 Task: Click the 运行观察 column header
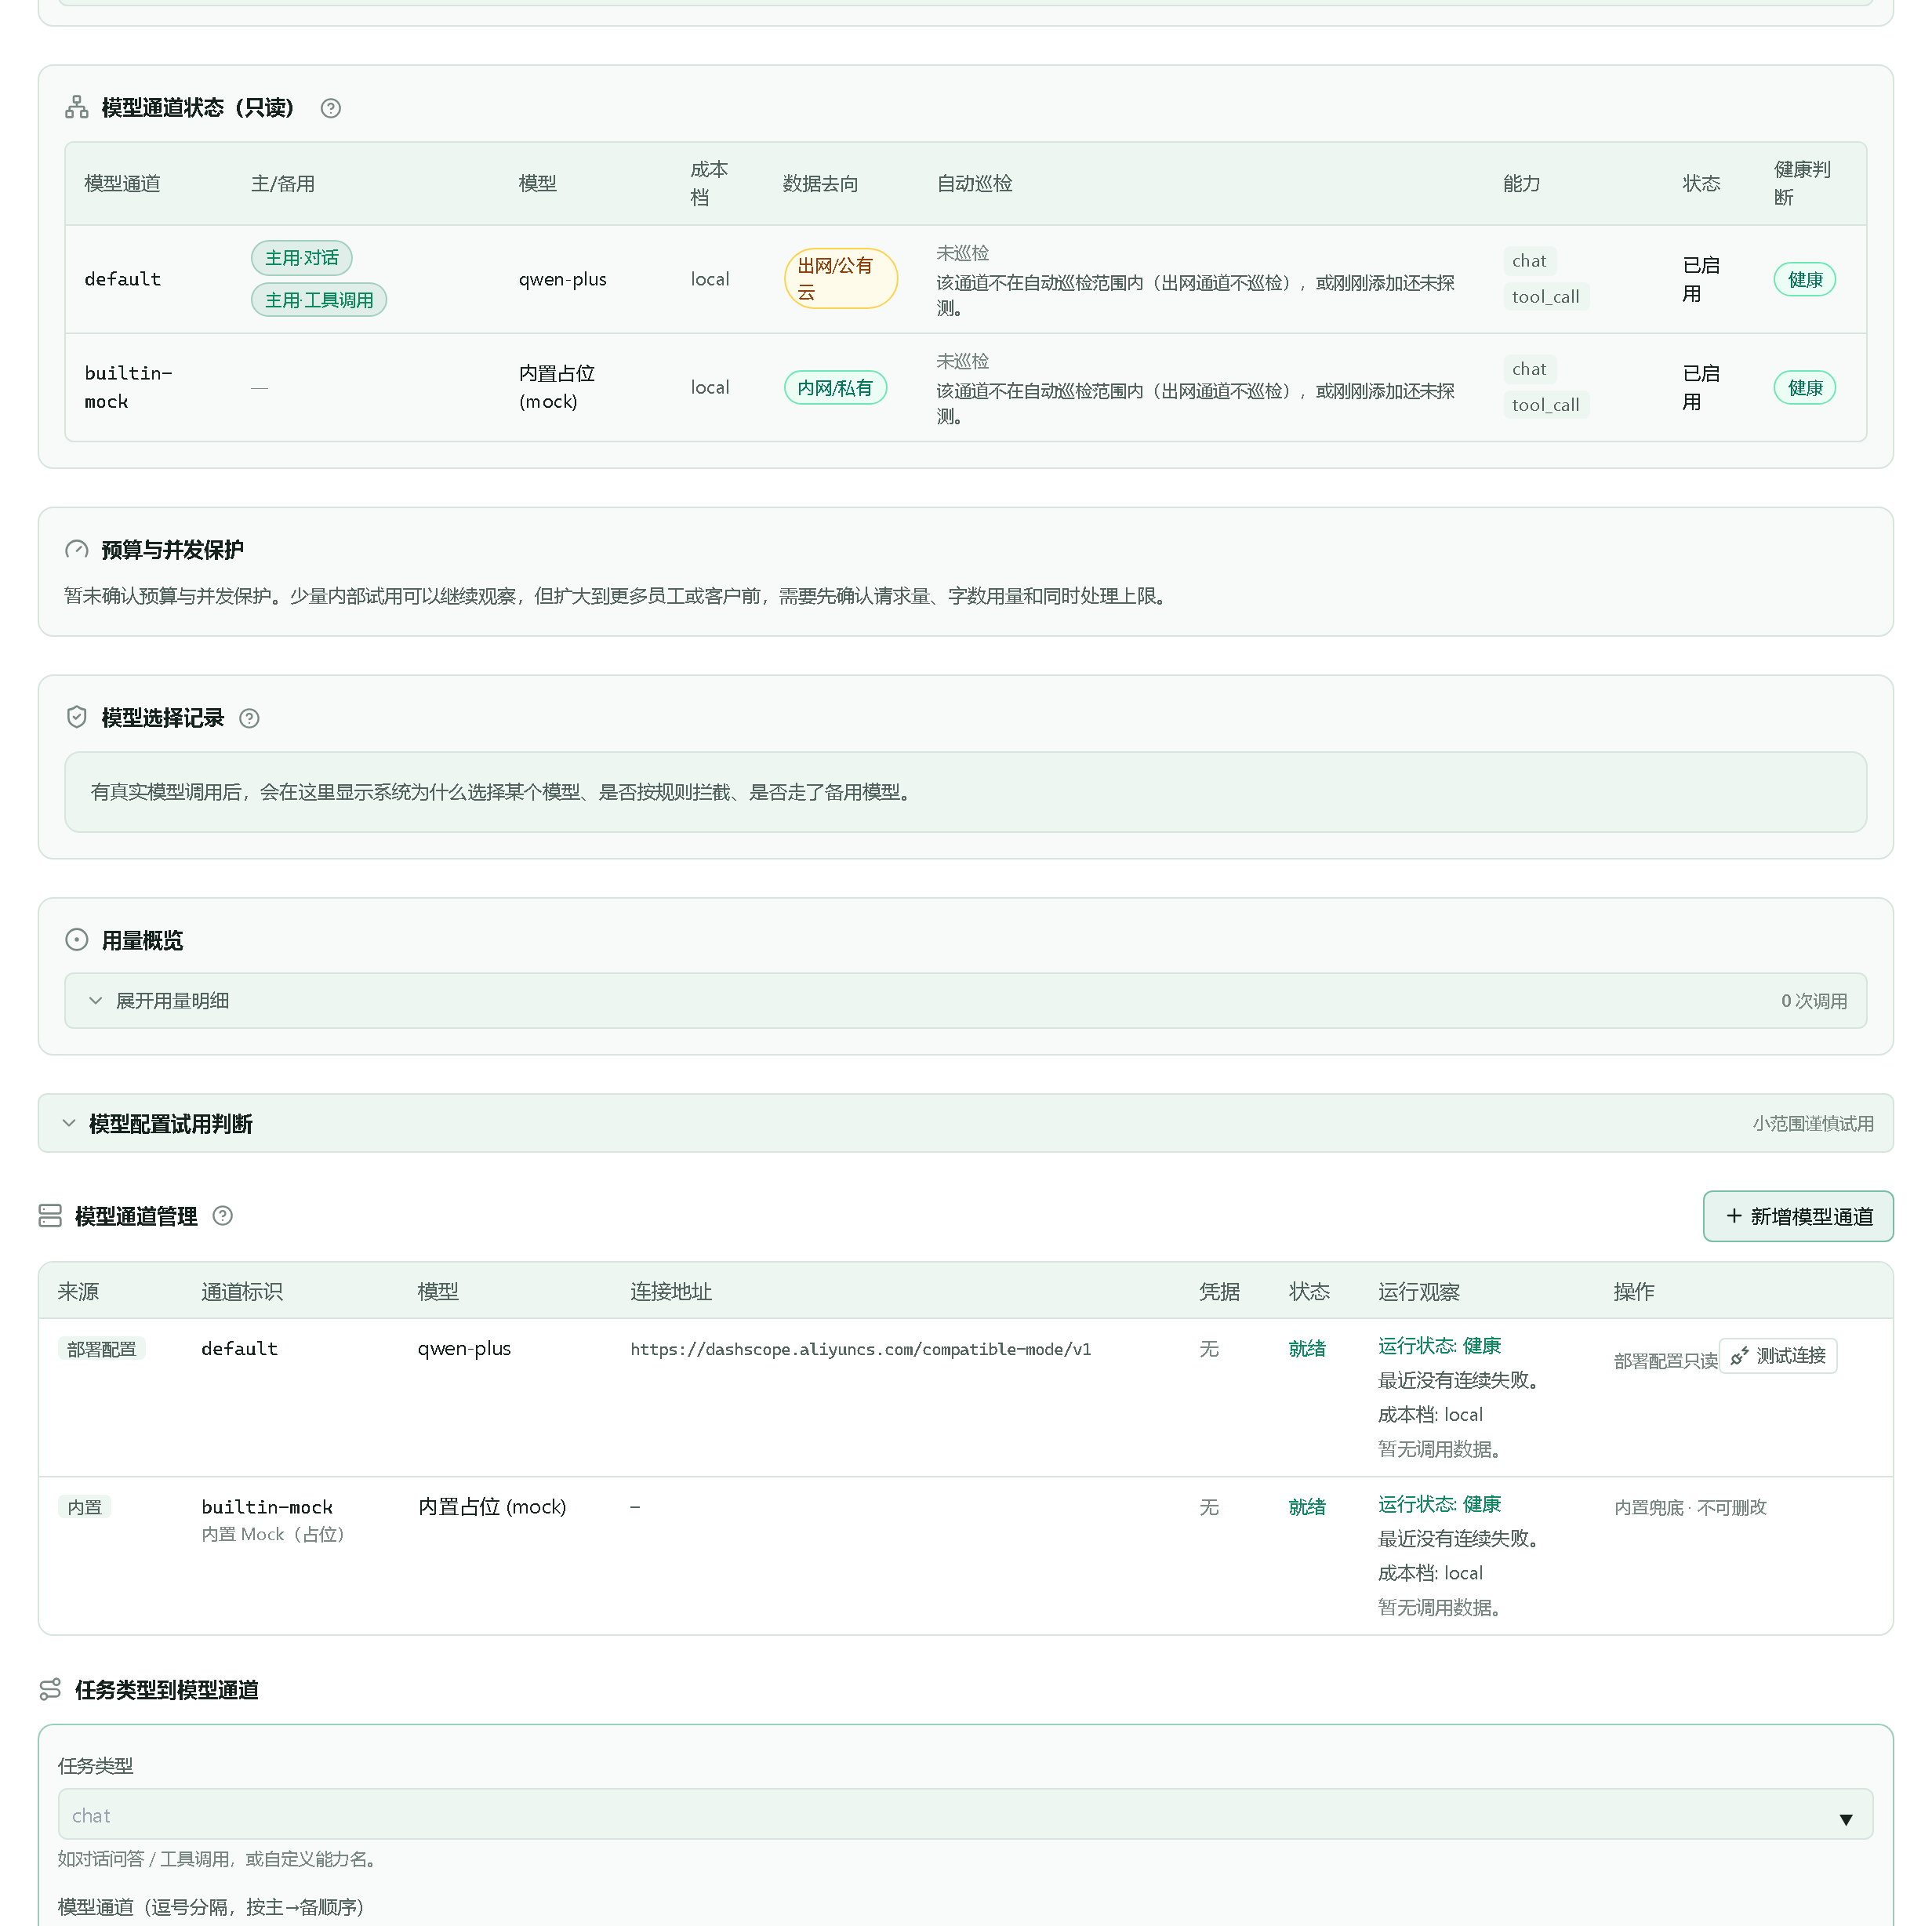pyautogui.click(x=1419, y=1292)
